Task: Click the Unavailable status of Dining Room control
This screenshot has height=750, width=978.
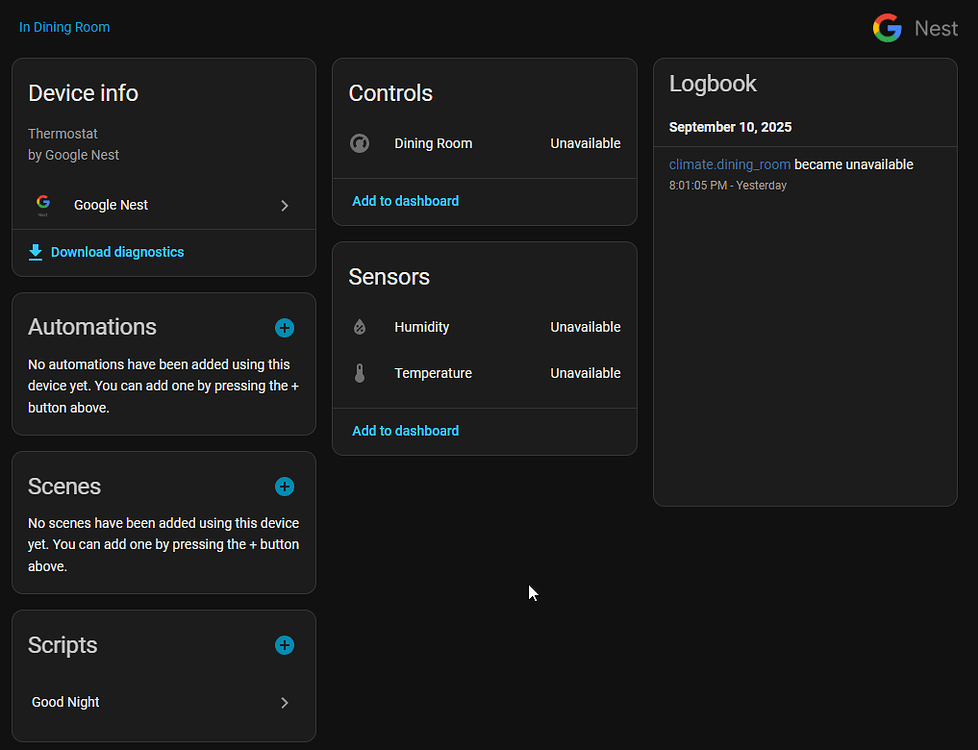Action: tap(585, 143)
